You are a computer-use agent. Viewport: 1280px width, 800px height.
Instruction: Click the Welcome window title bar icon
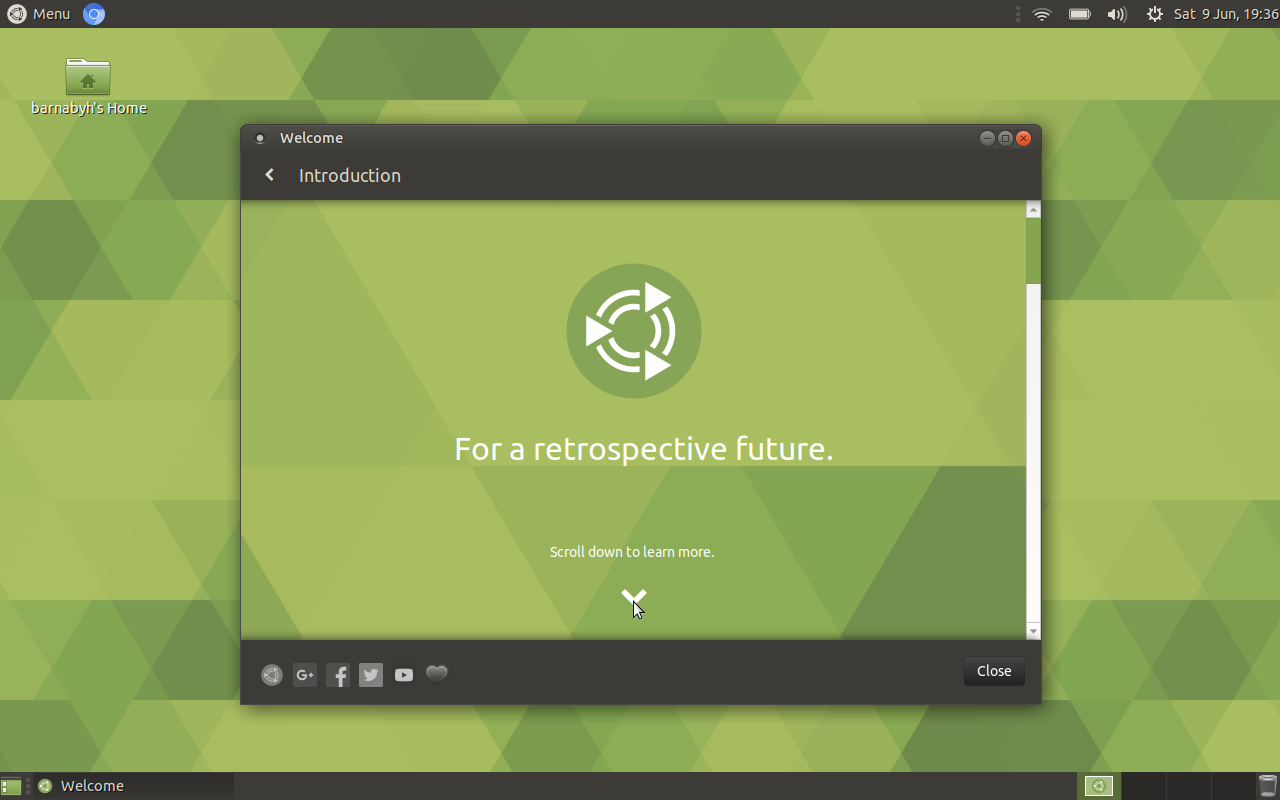[260, 139]
